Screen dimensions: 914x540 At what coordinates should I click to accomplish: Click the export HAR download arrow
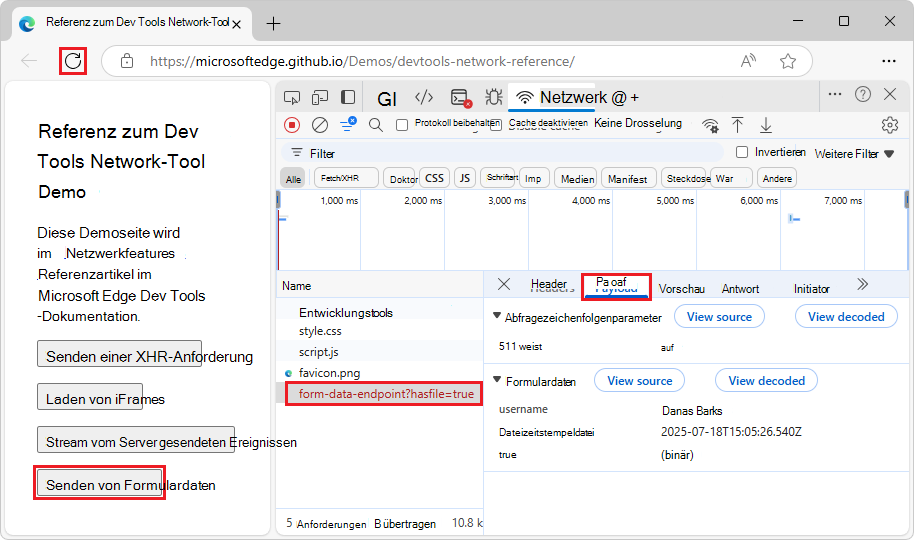766,125
